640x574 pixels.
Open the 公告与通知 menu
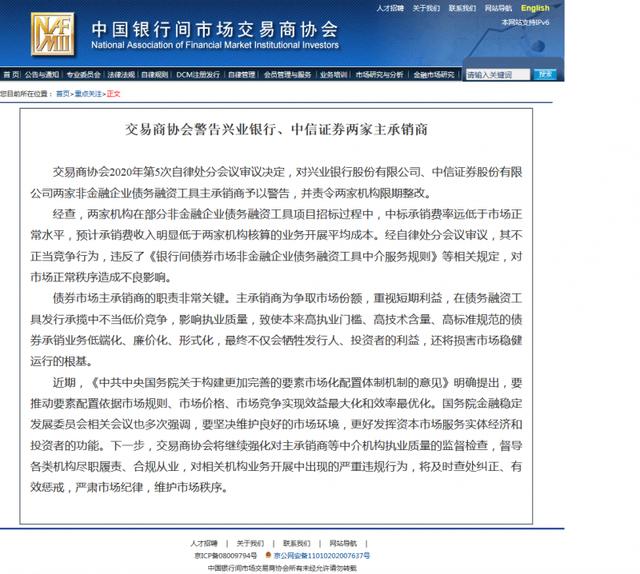point(42,74)
